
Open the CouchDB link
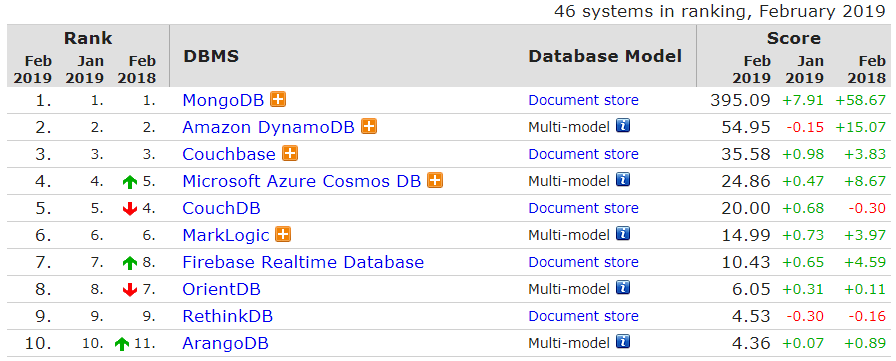pos(222,208)
